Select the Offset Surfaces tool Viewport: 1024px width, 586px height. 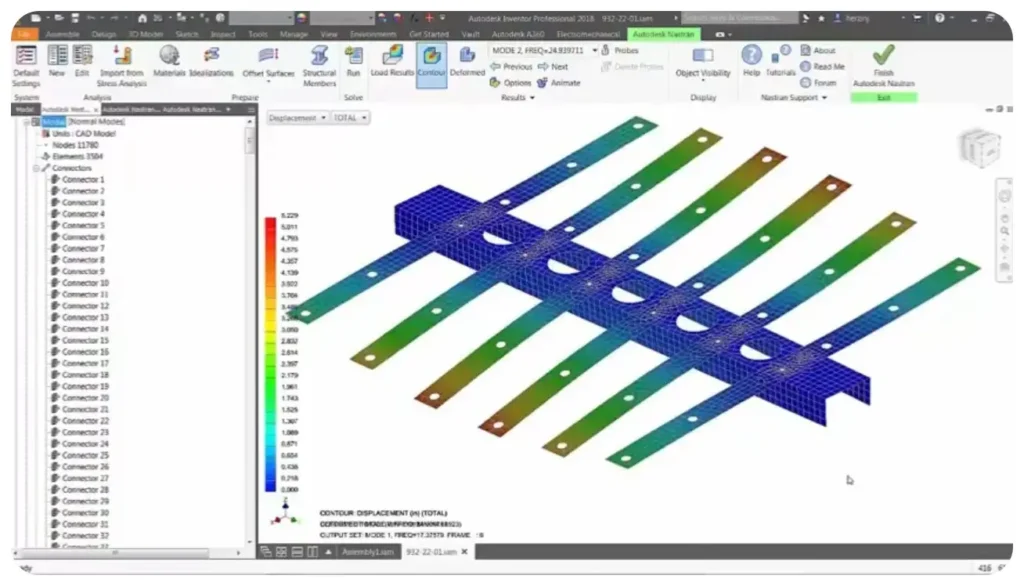click(268, 64)
